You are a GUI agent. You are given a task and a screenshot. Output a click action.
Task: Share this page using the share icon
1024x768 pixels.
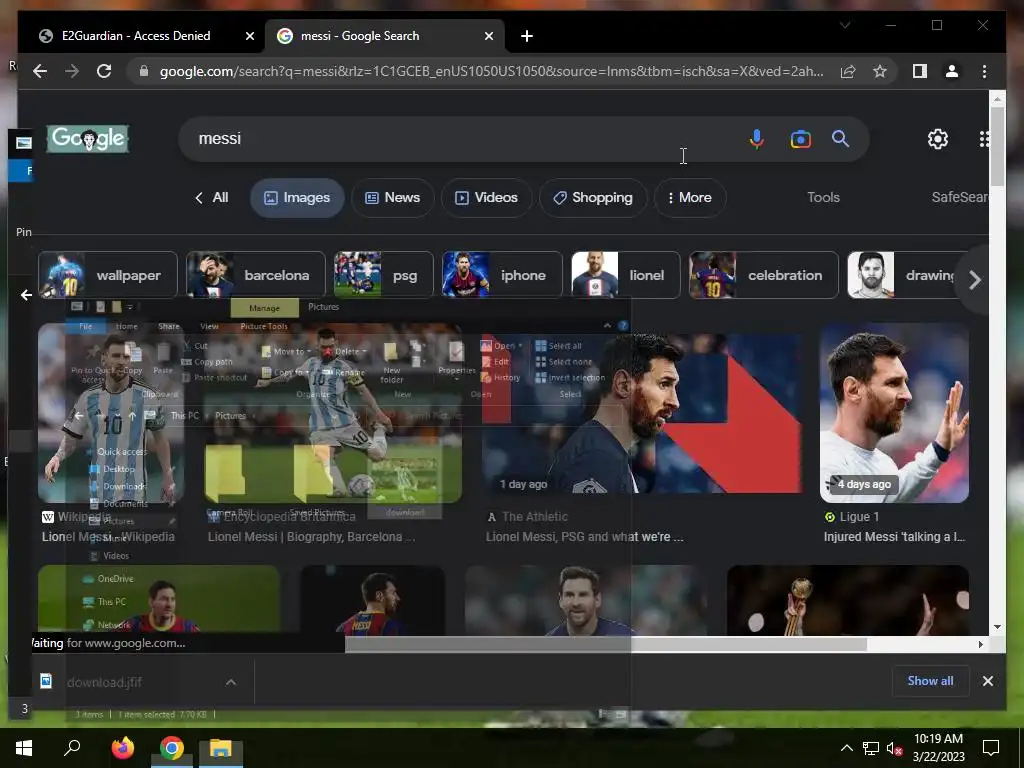pos(848,71)
